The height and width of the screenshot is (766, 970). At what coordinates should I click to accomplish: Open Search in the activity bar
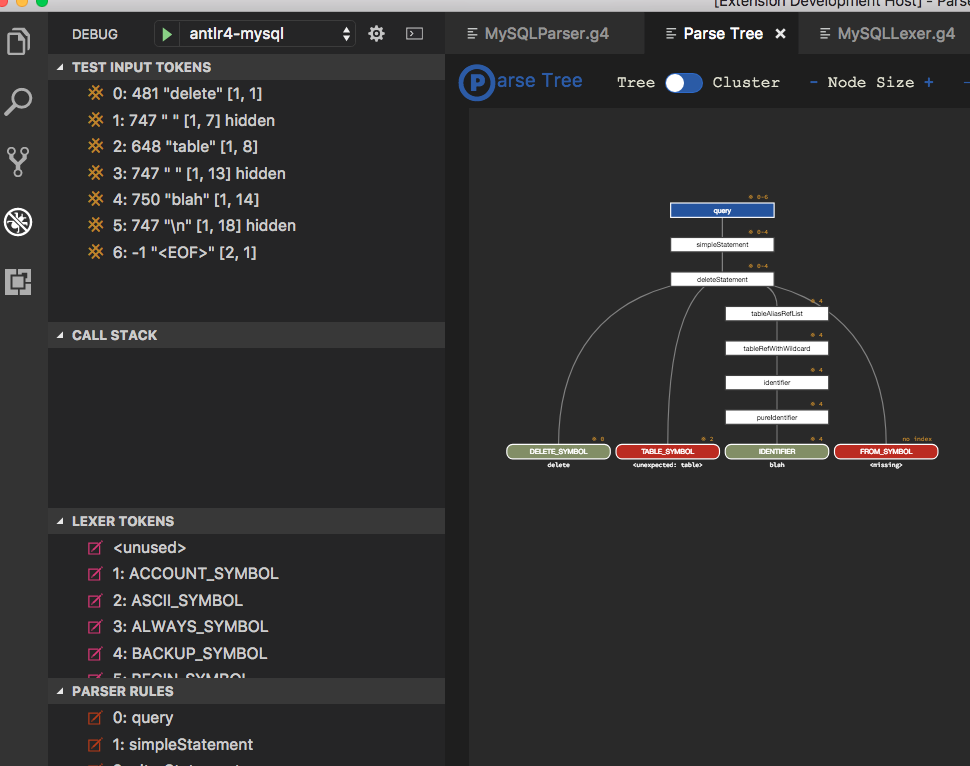click(18, 101)
